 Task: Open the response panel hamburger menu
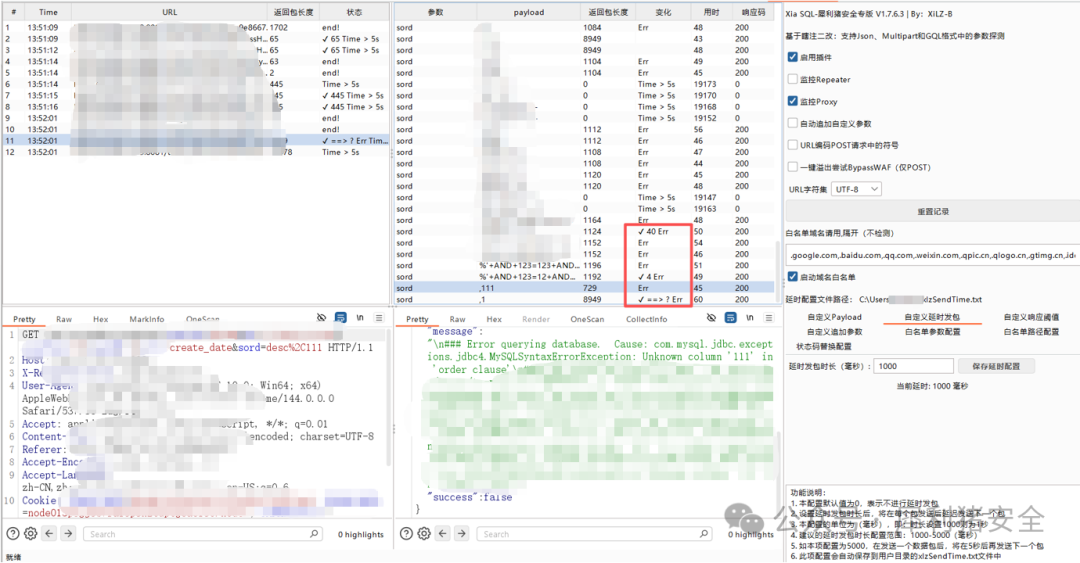770,317
